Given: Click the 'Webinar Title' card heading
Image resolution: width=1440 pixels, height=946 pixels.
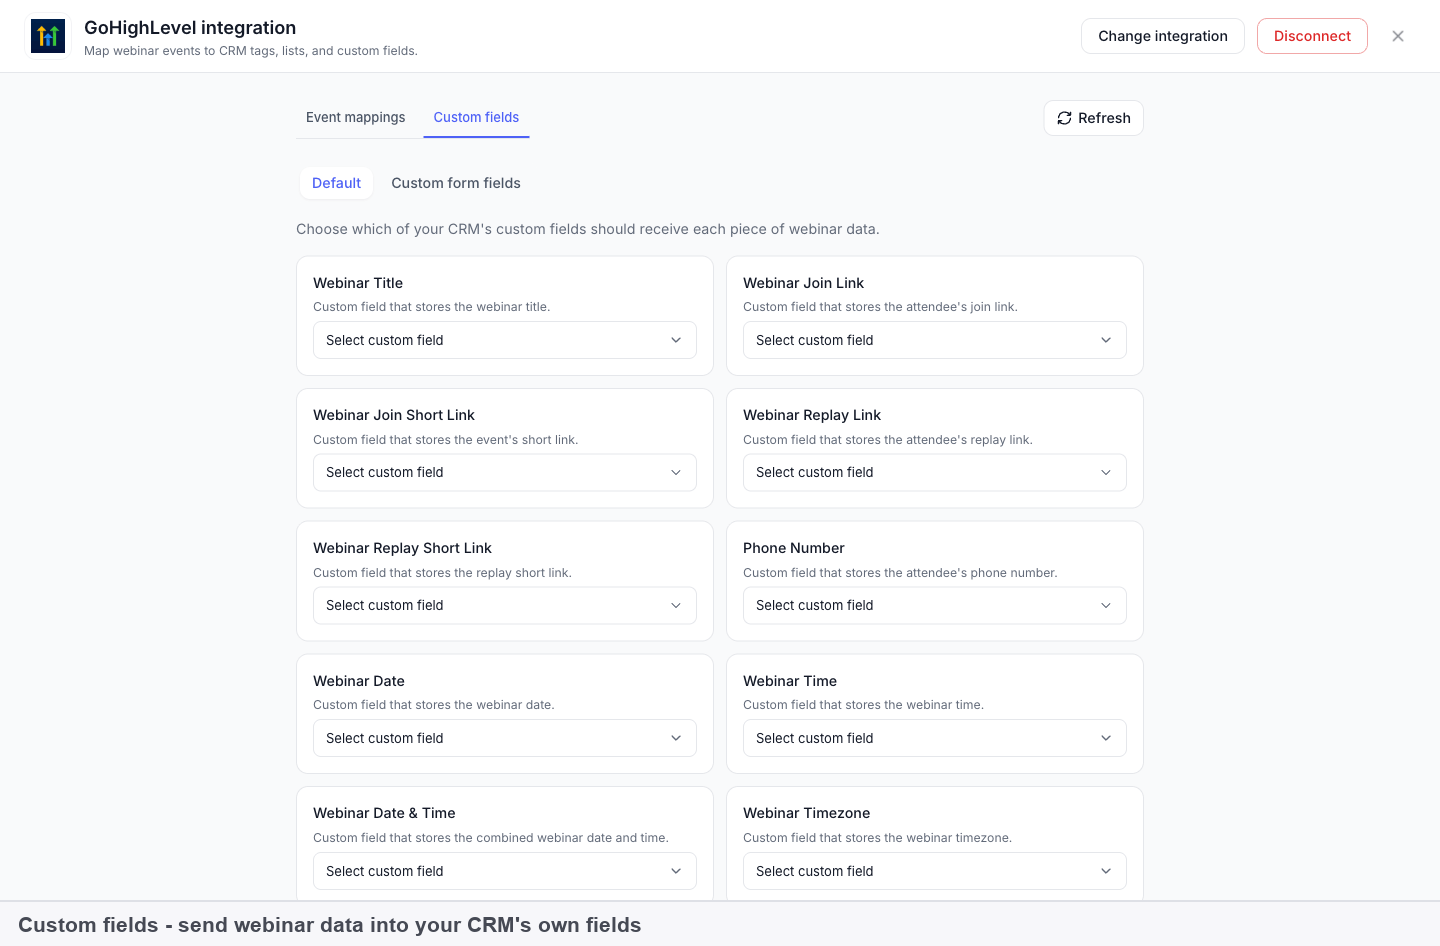Looking at the screenshot, I should point(358,283).
